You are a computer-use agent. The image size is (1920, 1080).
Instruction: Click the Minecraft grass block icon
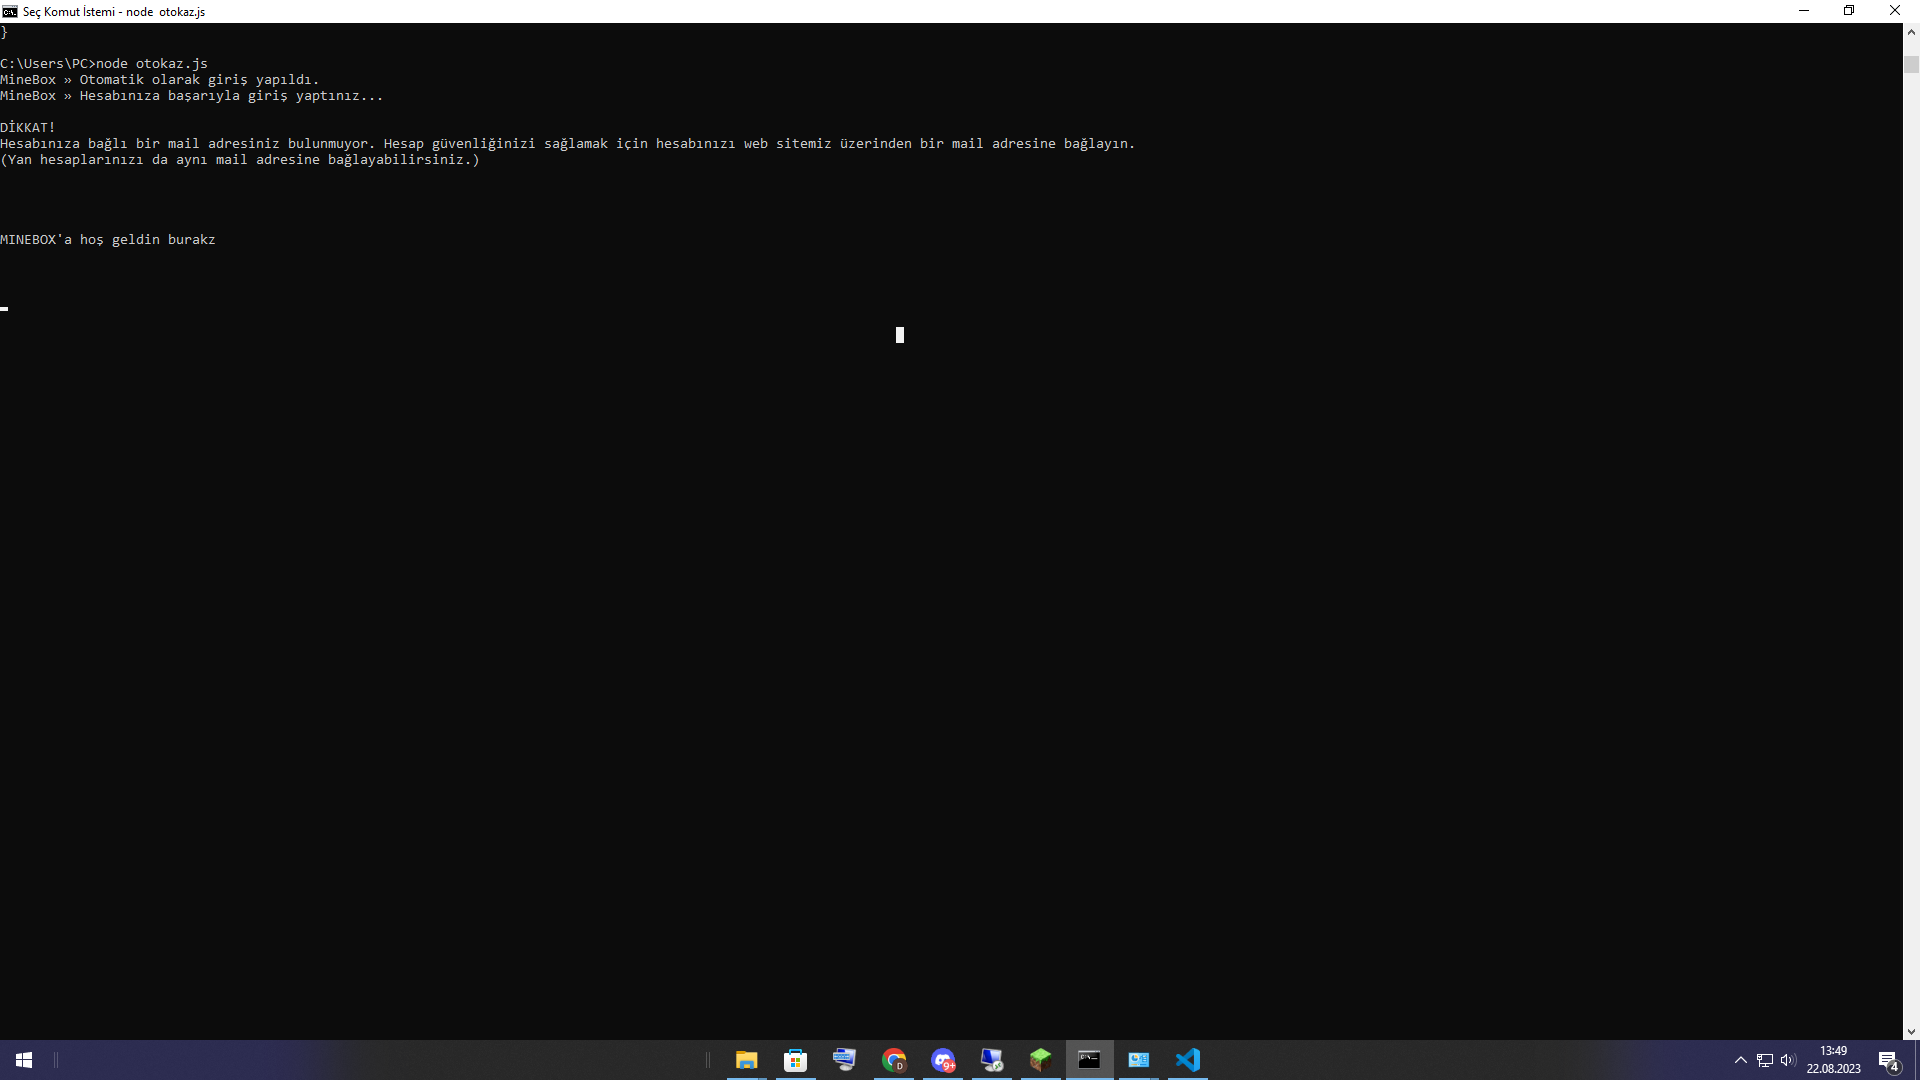point(1040,1060)
